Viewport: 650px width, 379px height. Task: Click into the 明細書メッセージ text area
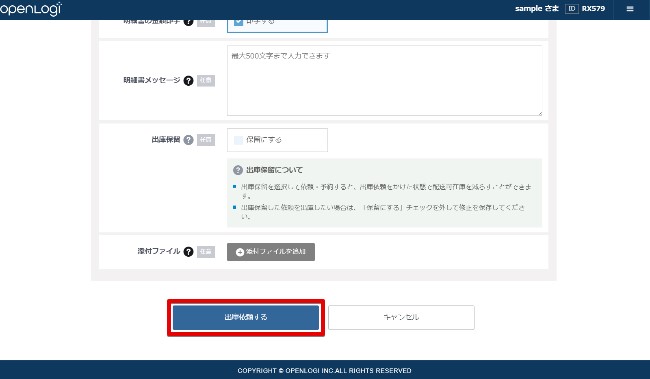point(385,80)
